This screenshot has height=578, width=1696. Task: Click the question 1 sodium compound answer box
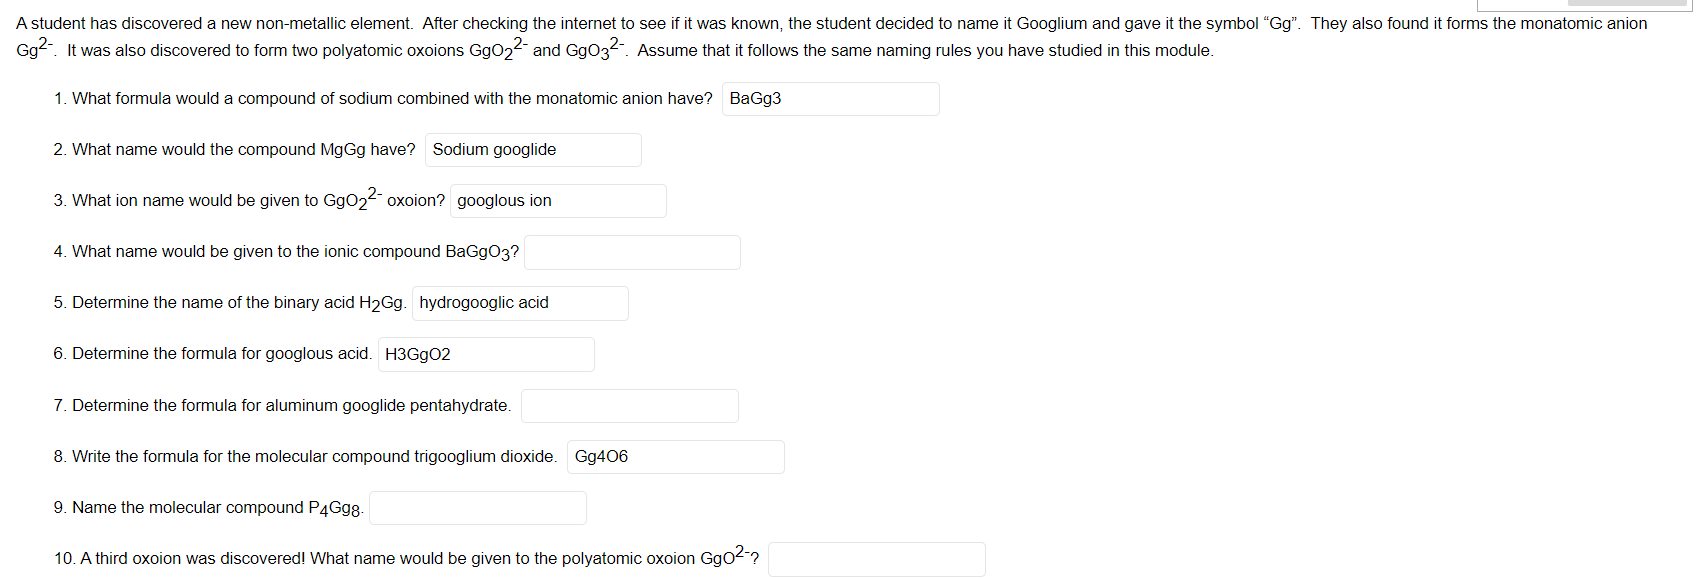(x=830, y=99)
